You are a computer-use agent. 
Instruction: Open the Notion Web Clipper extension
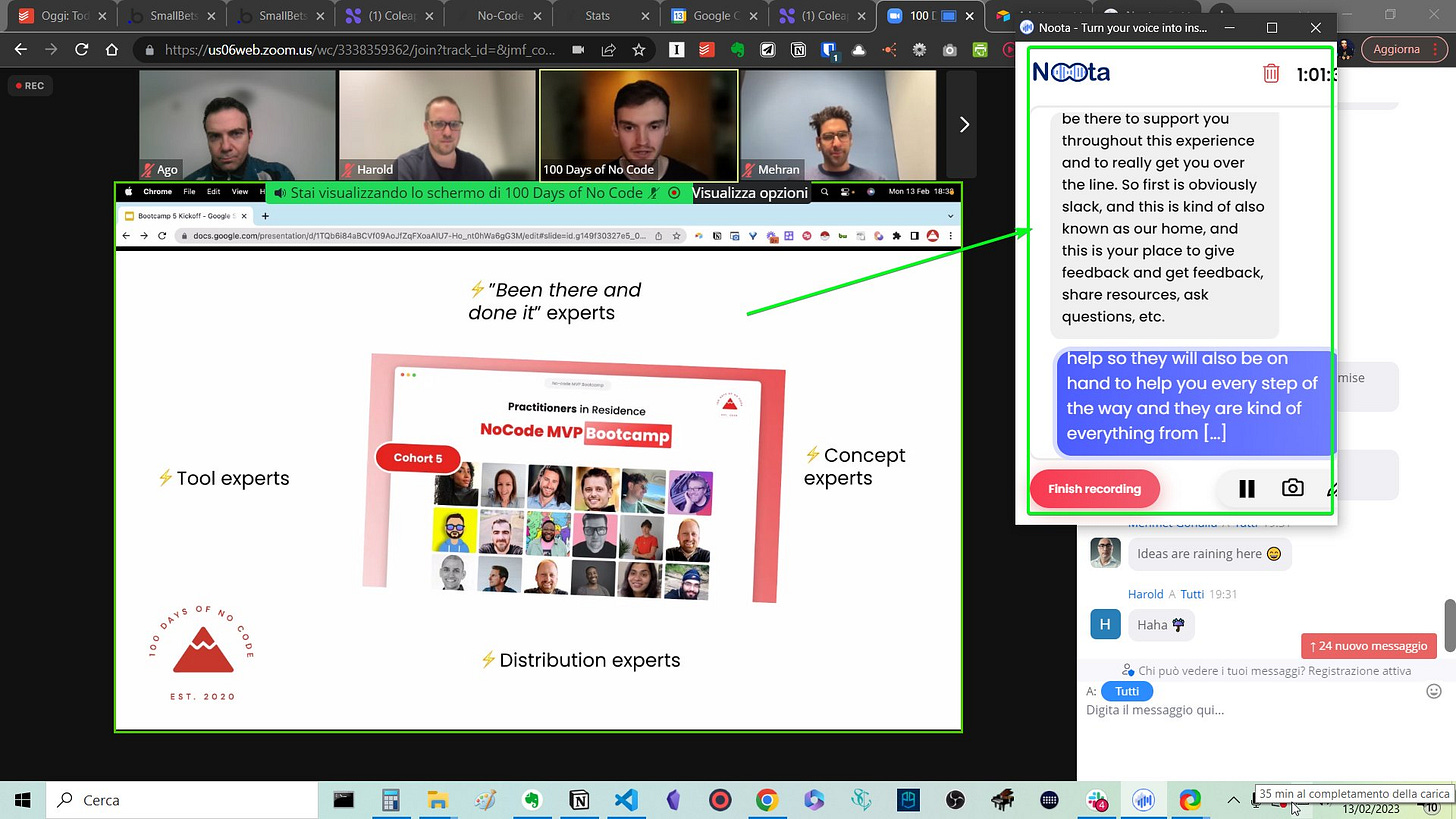tap(798, 50)
